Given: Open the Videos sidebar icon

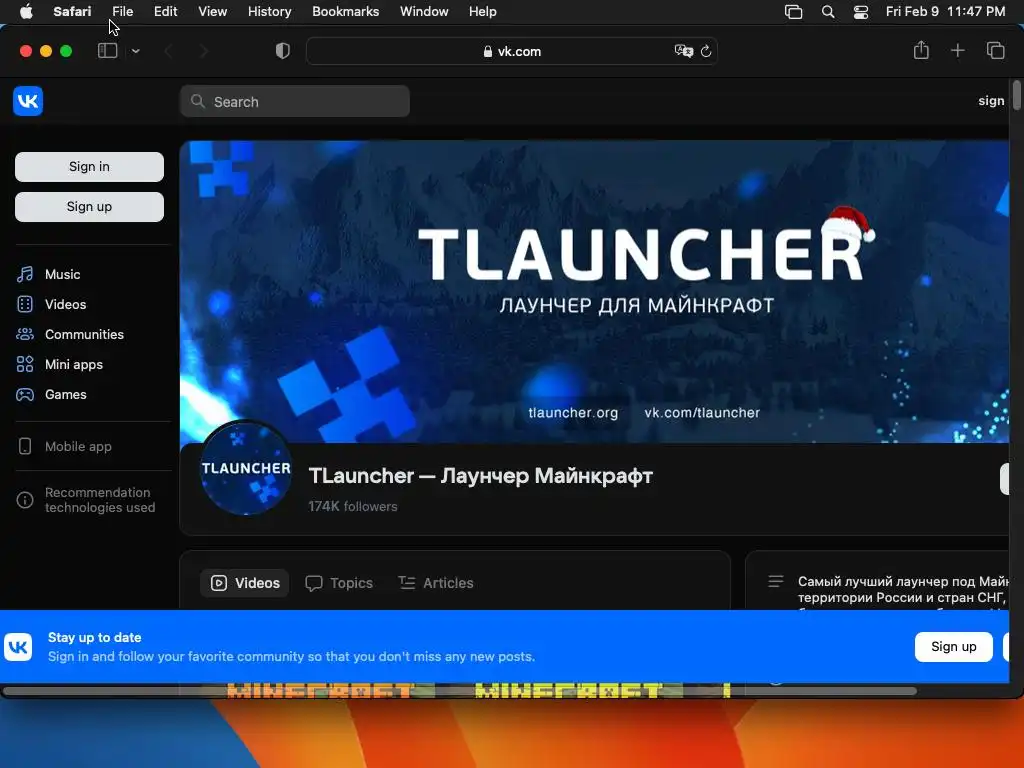Looking at the screenshot, I should click(x=25, y=304).
